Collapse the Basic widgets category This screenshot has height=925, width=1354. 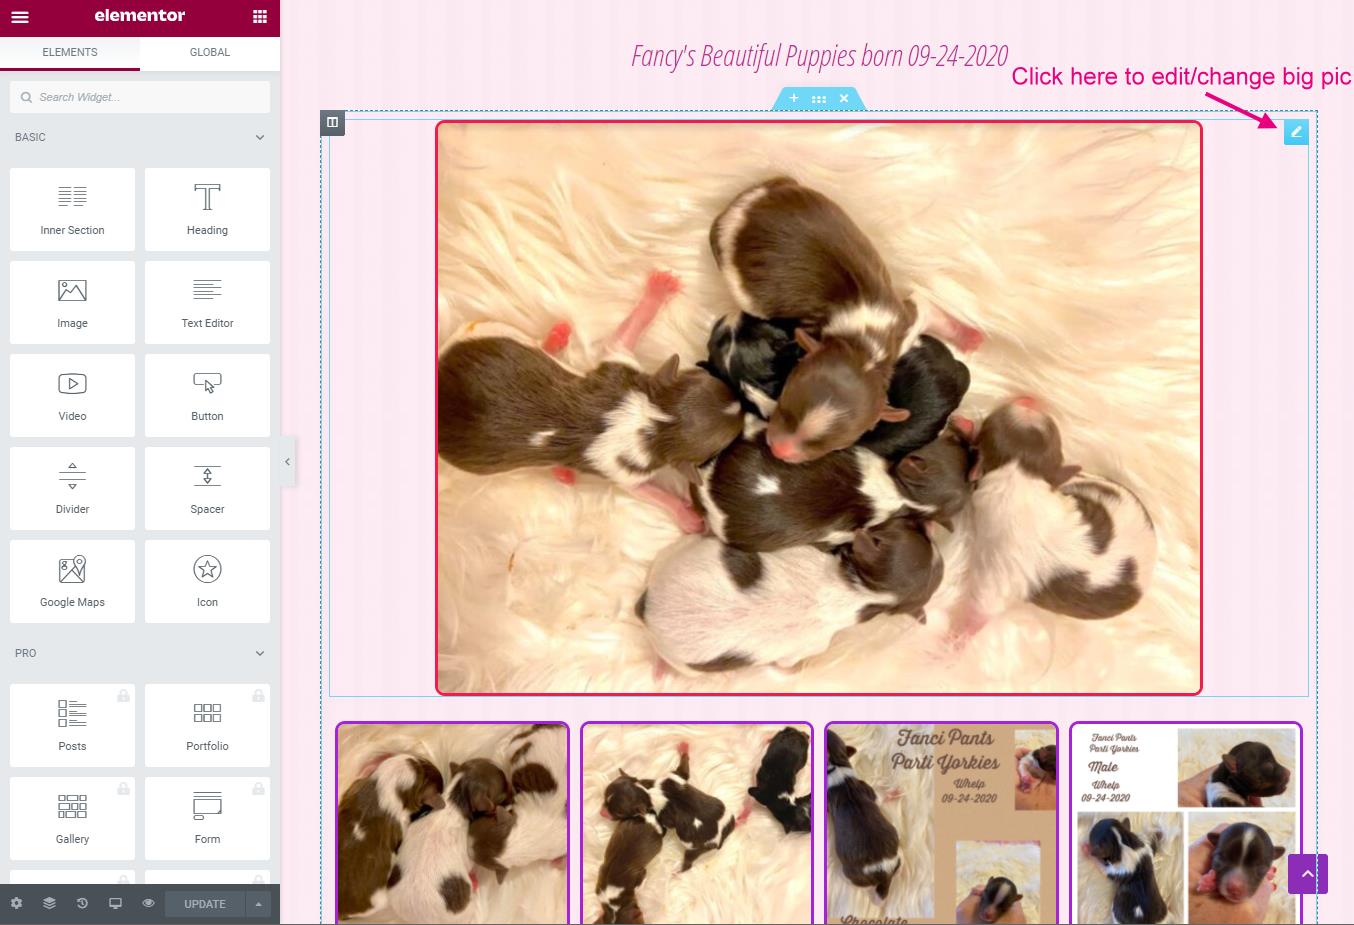tap(260, 137)
